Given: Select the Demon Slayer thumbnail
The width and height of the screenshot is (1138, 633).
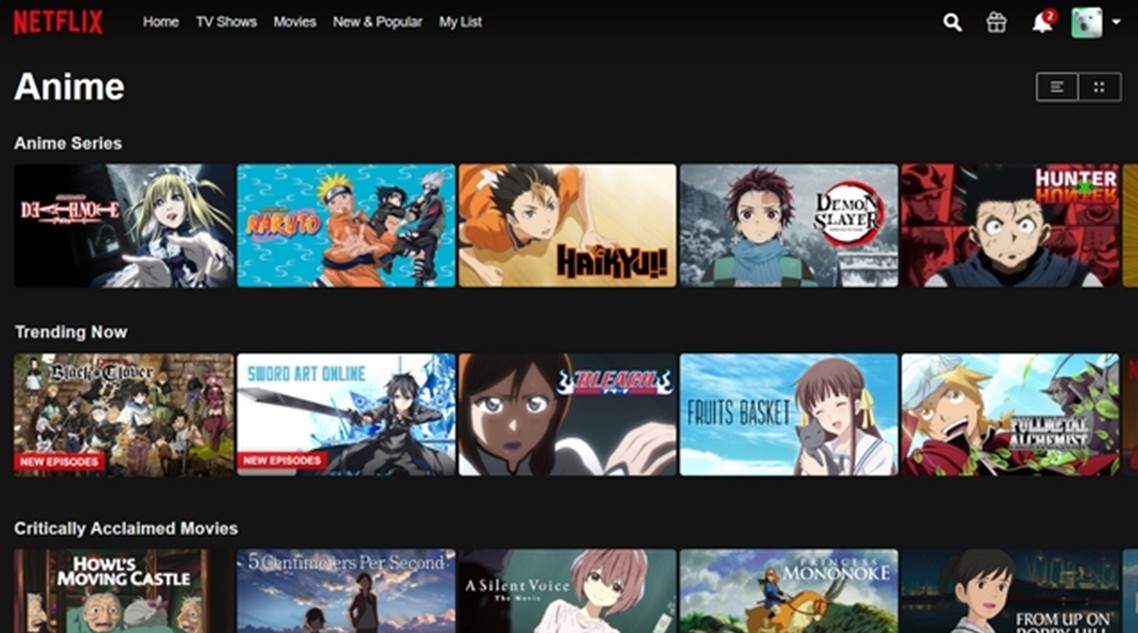Looking at the screenshot, I should (x=789, y=226).
